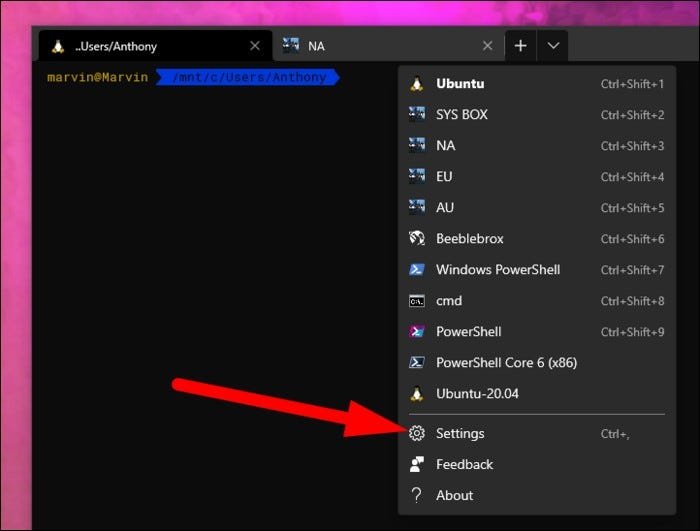
Task: Click the pink PowerShell icon
Action: pos(417,331)
